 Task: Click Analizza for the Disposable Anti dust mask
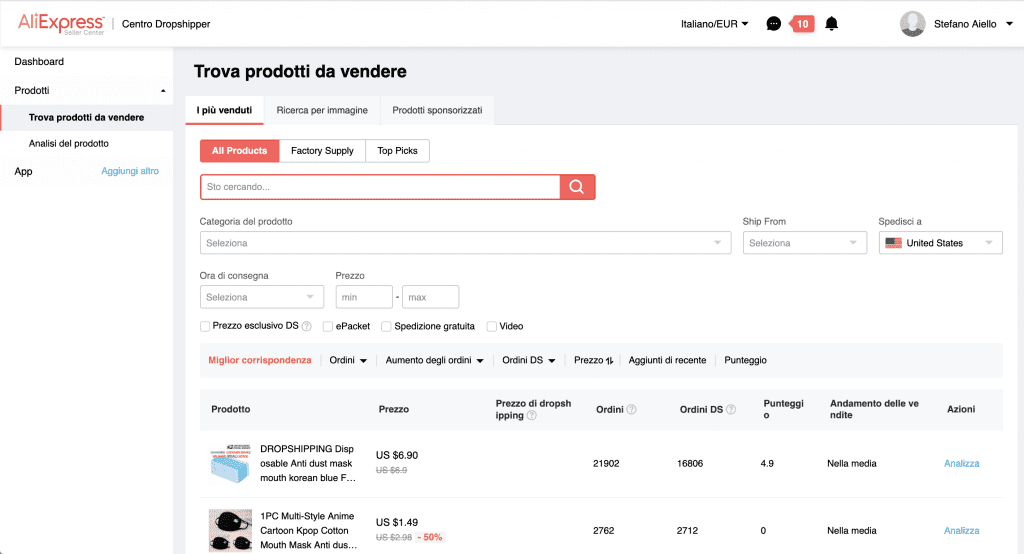pos(961,463)
